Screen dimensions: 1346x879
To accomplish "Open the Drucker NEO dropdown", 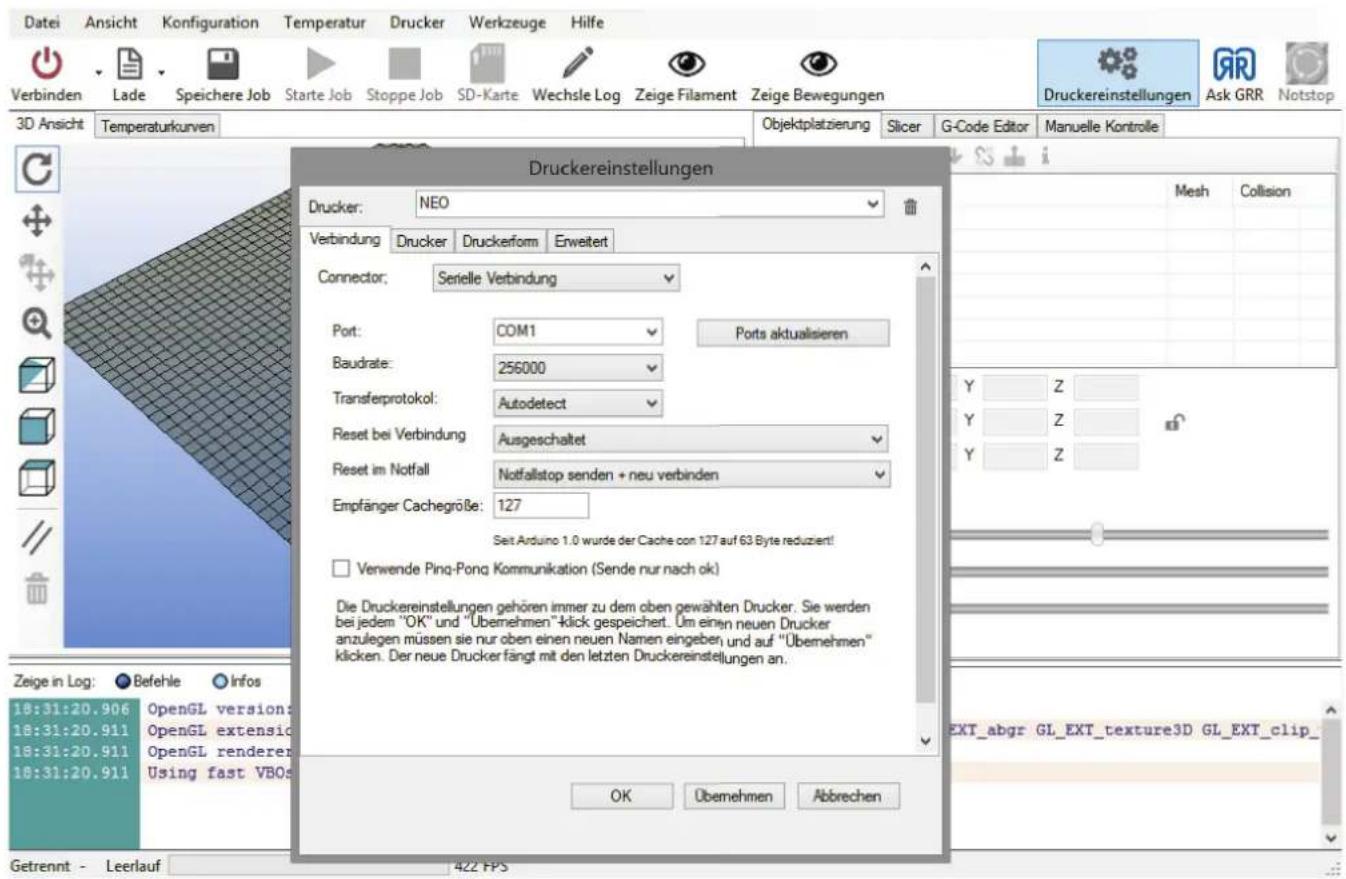I will coord(875,204).
